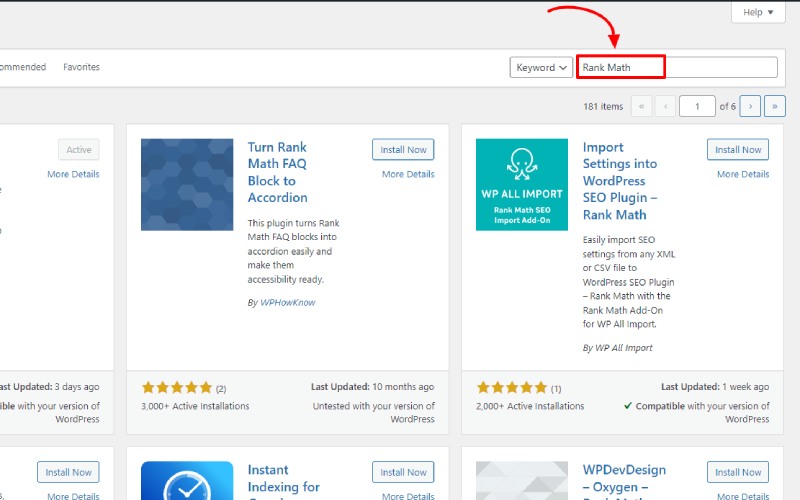Open the Help dropdown tab
Screen dimensions: 800x500
point(758,12)
